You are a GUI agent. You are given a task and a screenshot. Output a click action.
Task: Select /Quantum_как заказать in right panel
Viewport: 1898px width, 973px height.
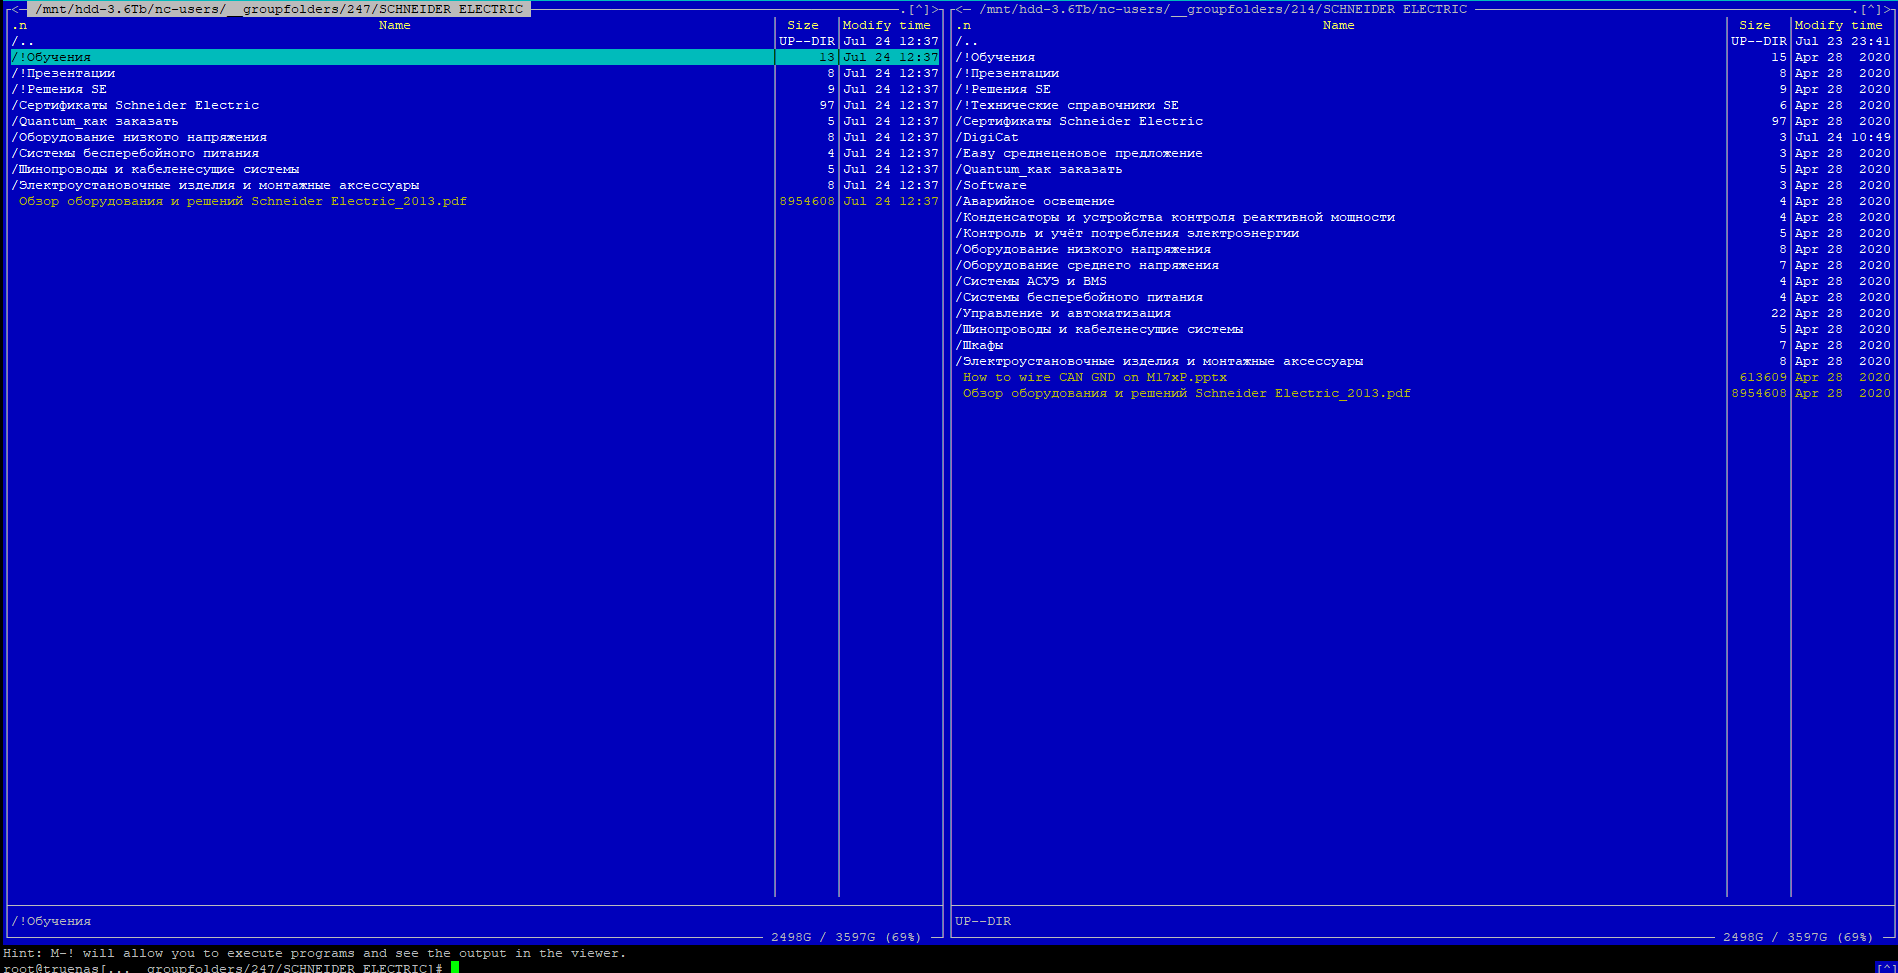[1423, 169]
